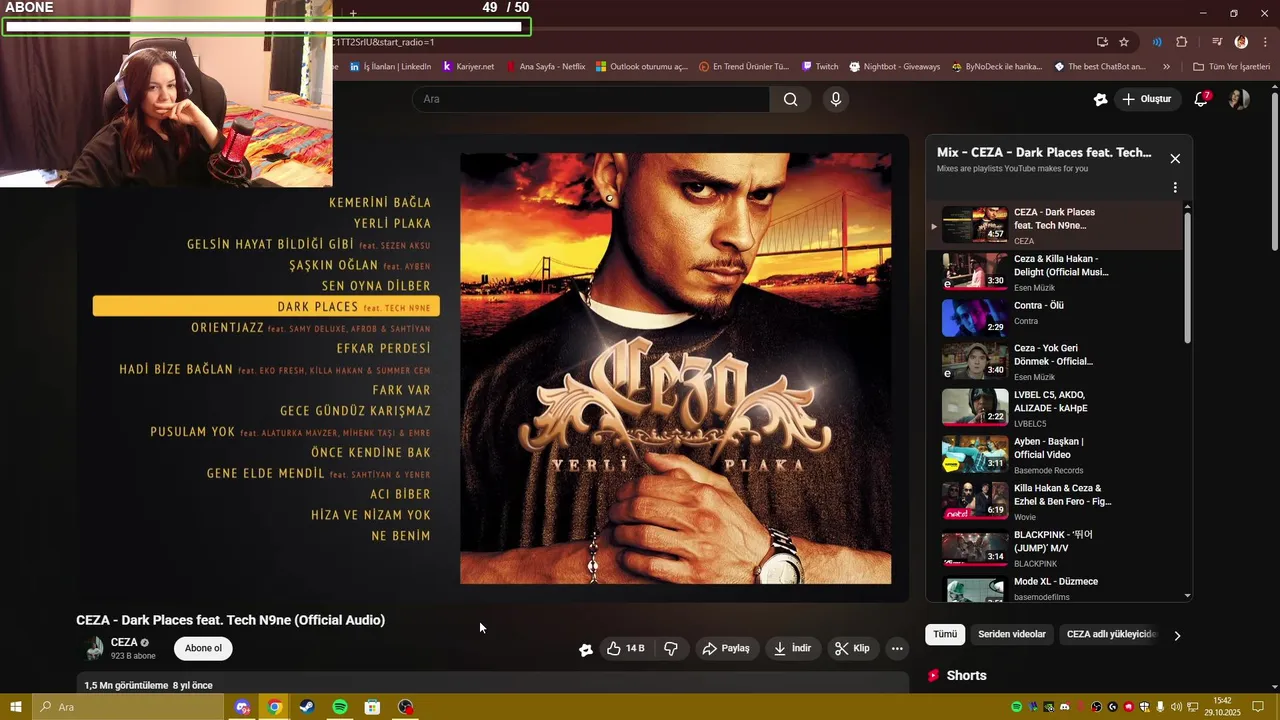Open the Outlook oturumu aç bookmark
Image resolution: width=1280 pixels, height=720 pixels.
pos(642,67)
